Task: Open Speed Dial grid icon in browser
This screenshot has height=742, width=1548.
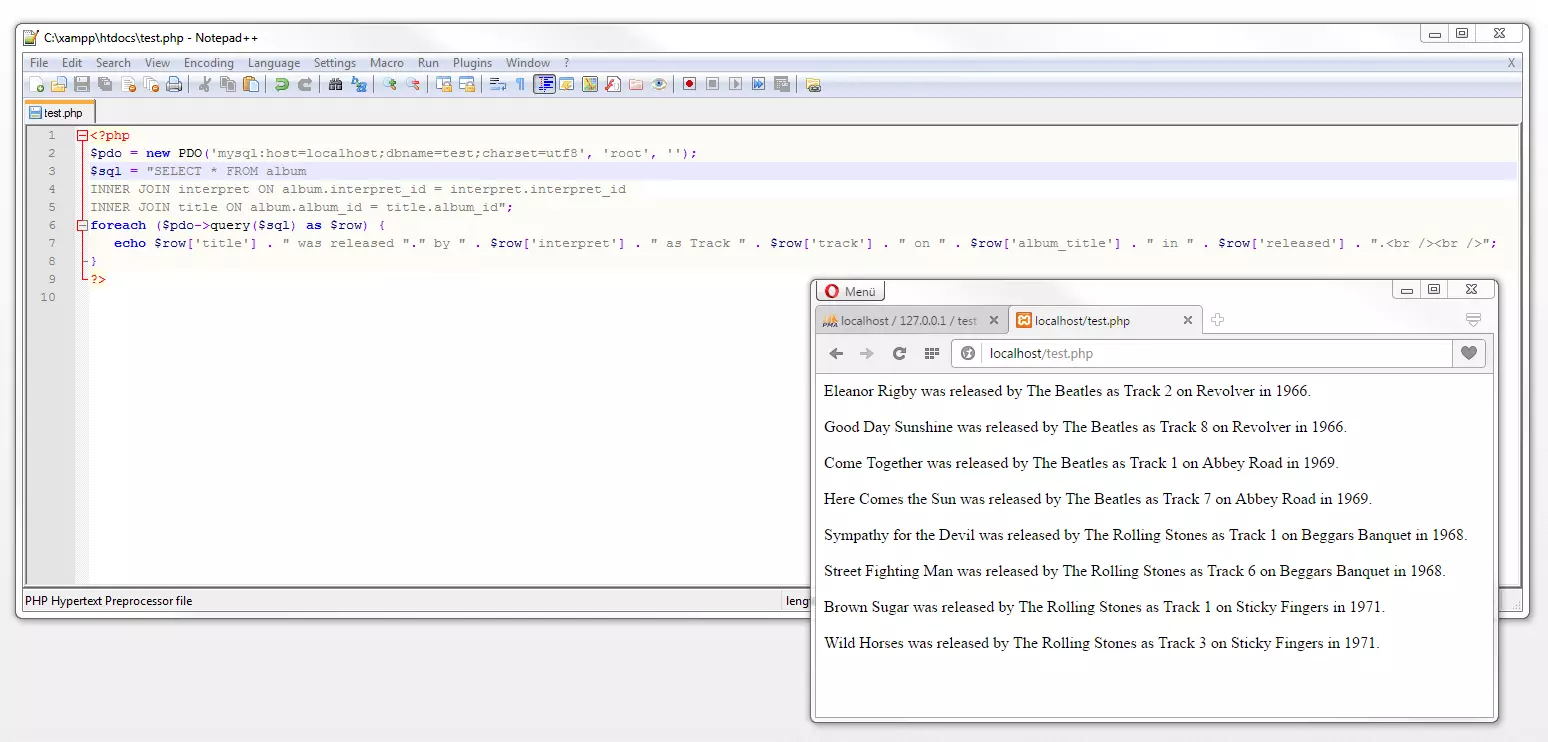Action: click(x=931, y=353)
